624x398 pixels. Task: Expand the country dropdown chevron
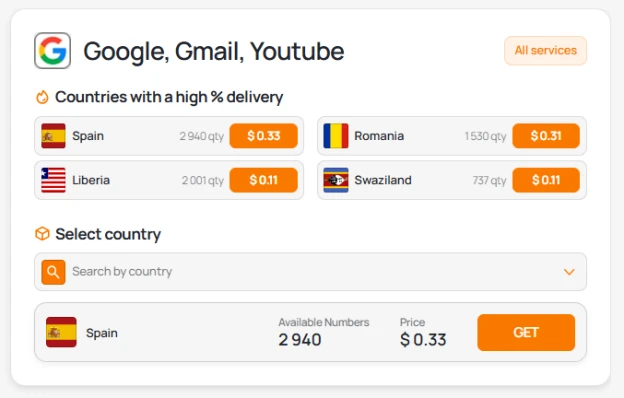point(569,272)
